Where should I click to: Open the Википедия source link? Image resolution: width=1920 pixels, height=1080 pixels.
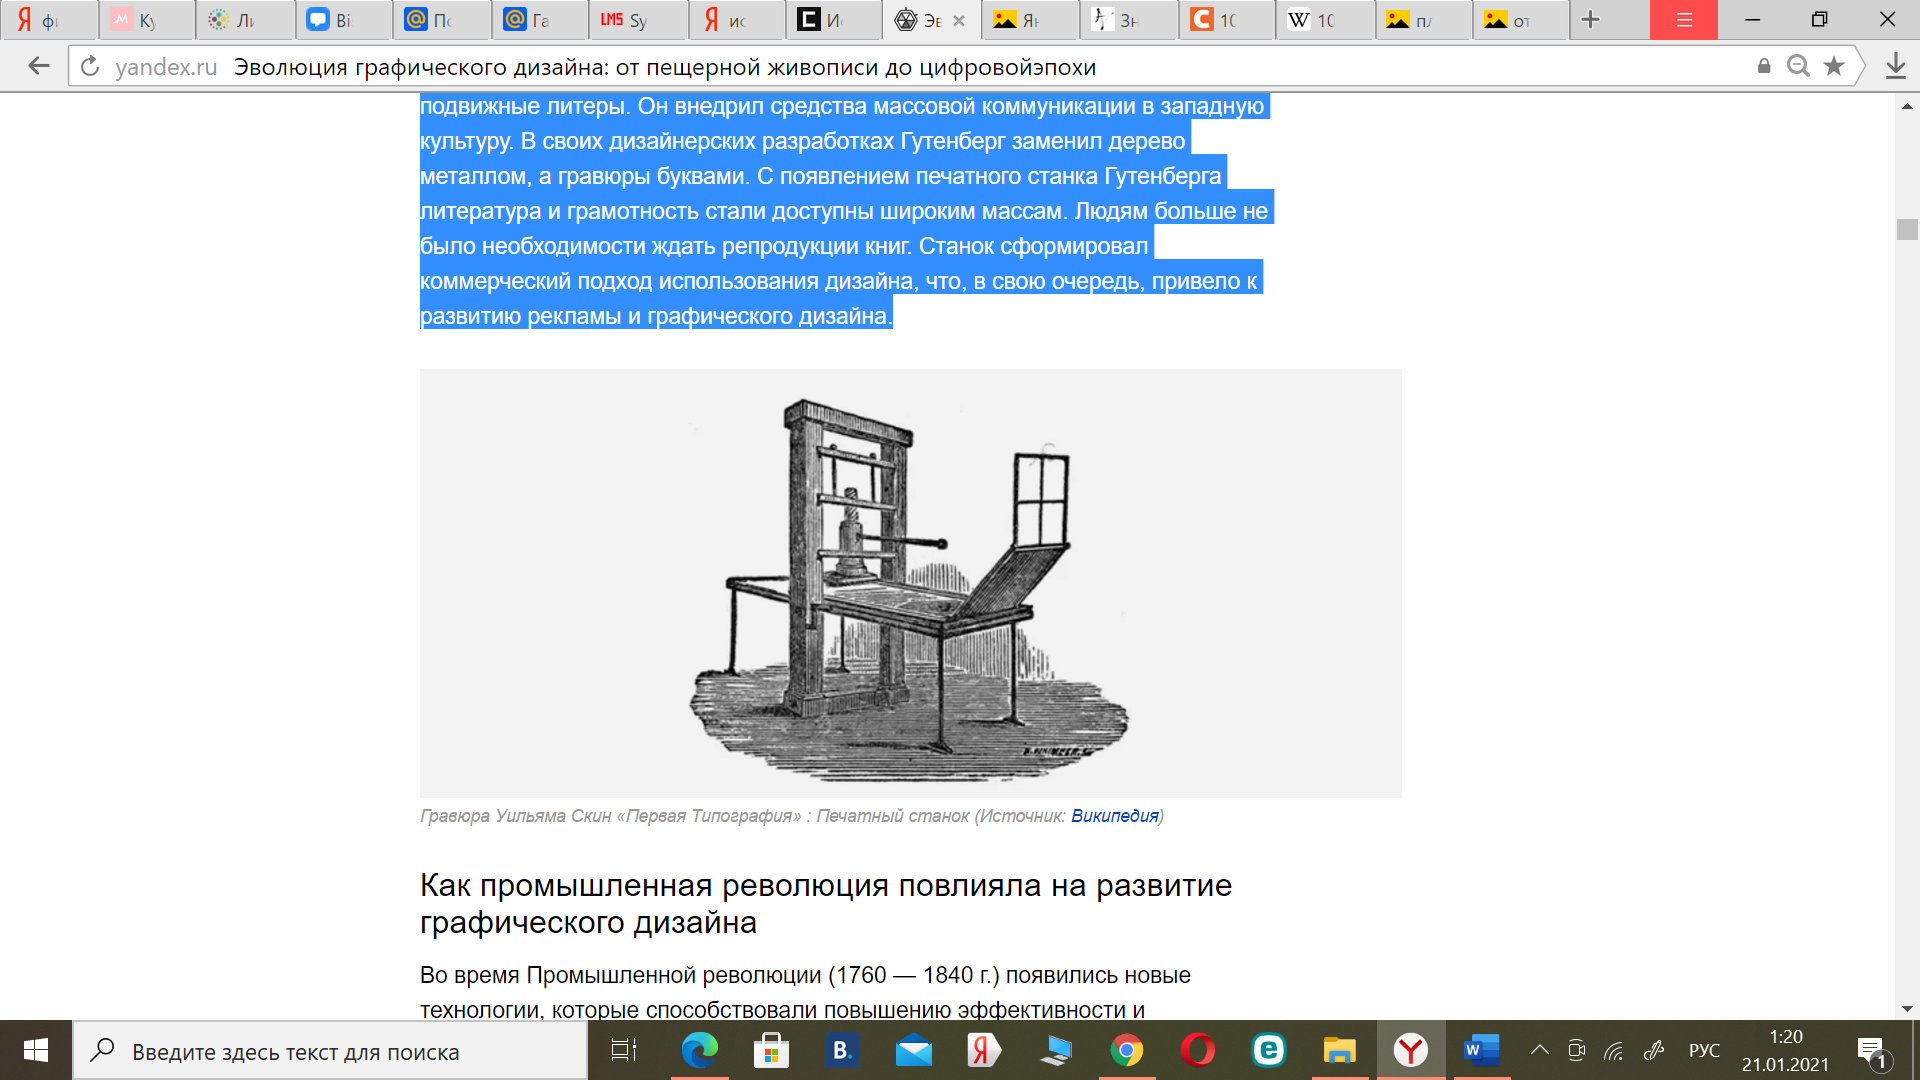coord(1114,816)
